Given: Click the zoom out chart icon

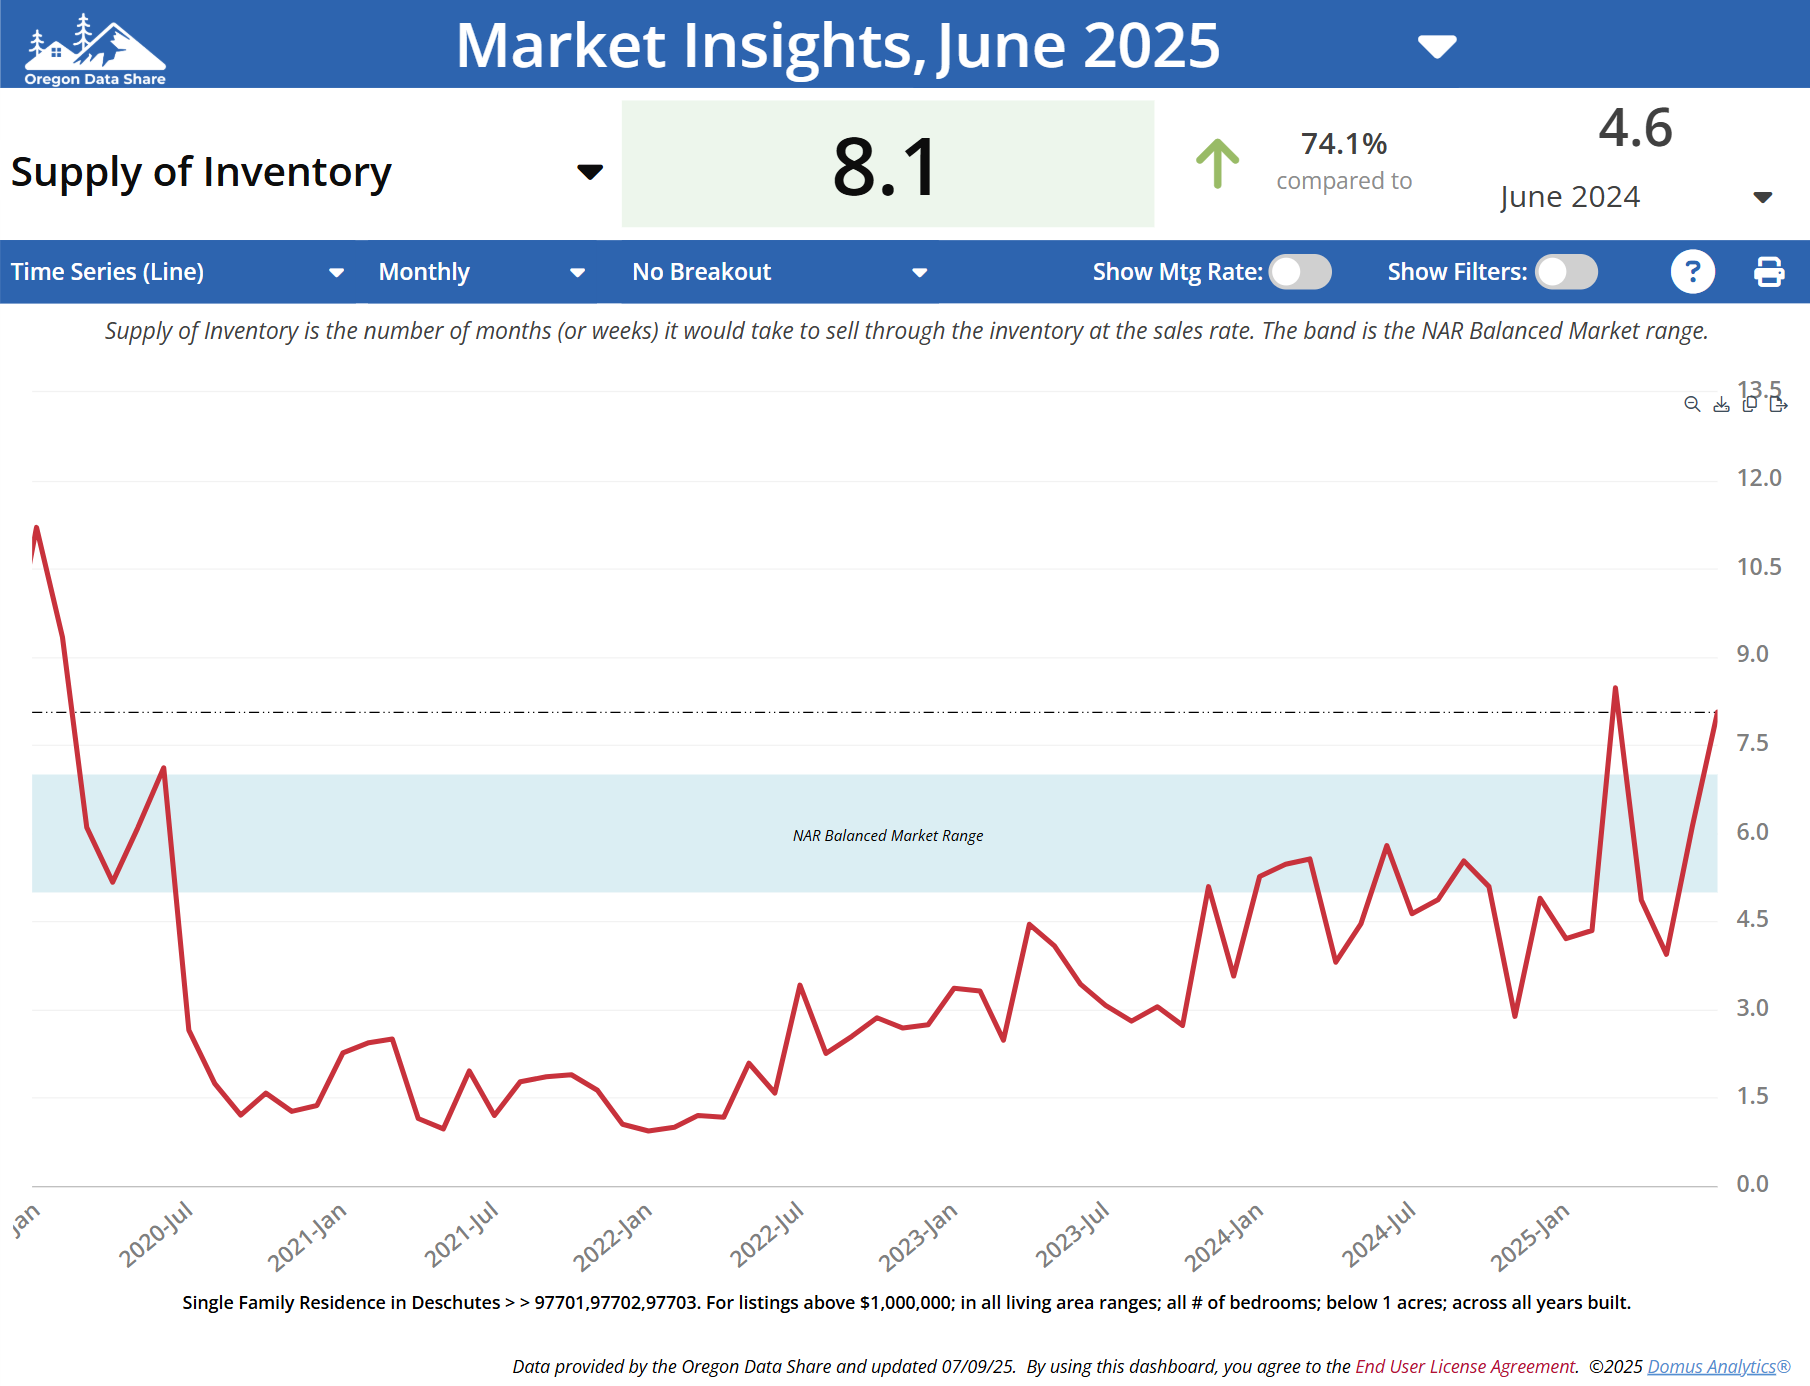Looking at the screenshot, I should pyautogui.click(x=1692, y=404).
